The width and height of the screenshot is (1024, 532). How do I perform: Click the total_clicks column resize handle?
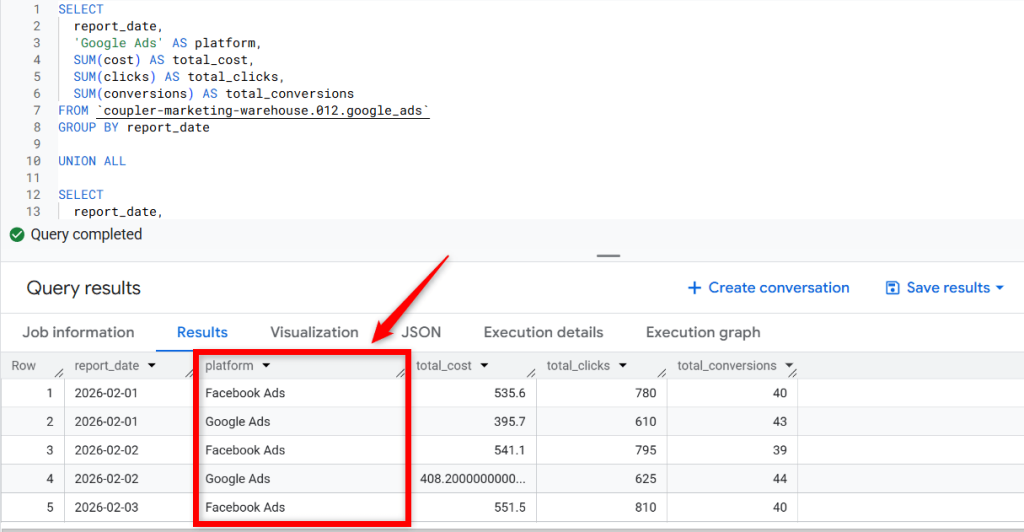[x=662, y=373]
